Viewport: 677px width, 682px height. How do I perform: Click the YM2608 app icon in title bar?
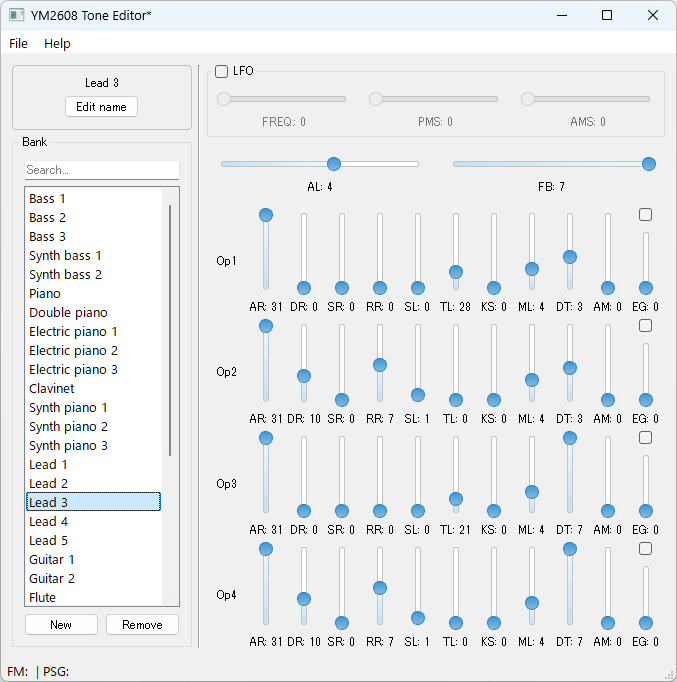click(x=17, y=15)
